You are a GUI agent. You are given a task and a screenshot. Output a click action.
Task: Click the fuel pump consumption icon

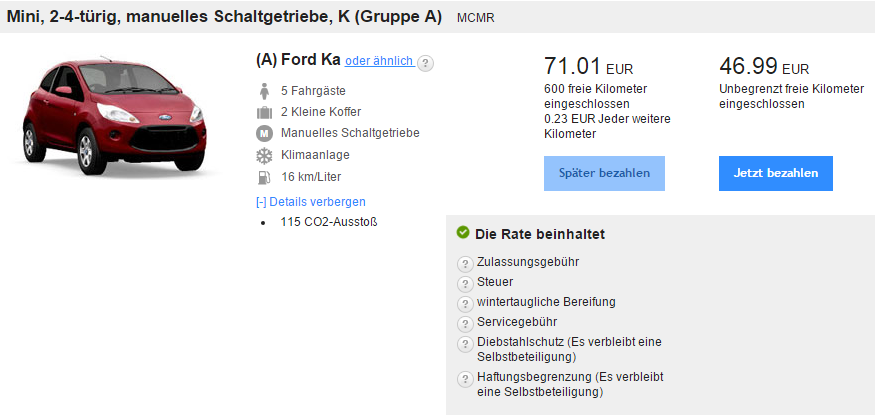[263, 177]
